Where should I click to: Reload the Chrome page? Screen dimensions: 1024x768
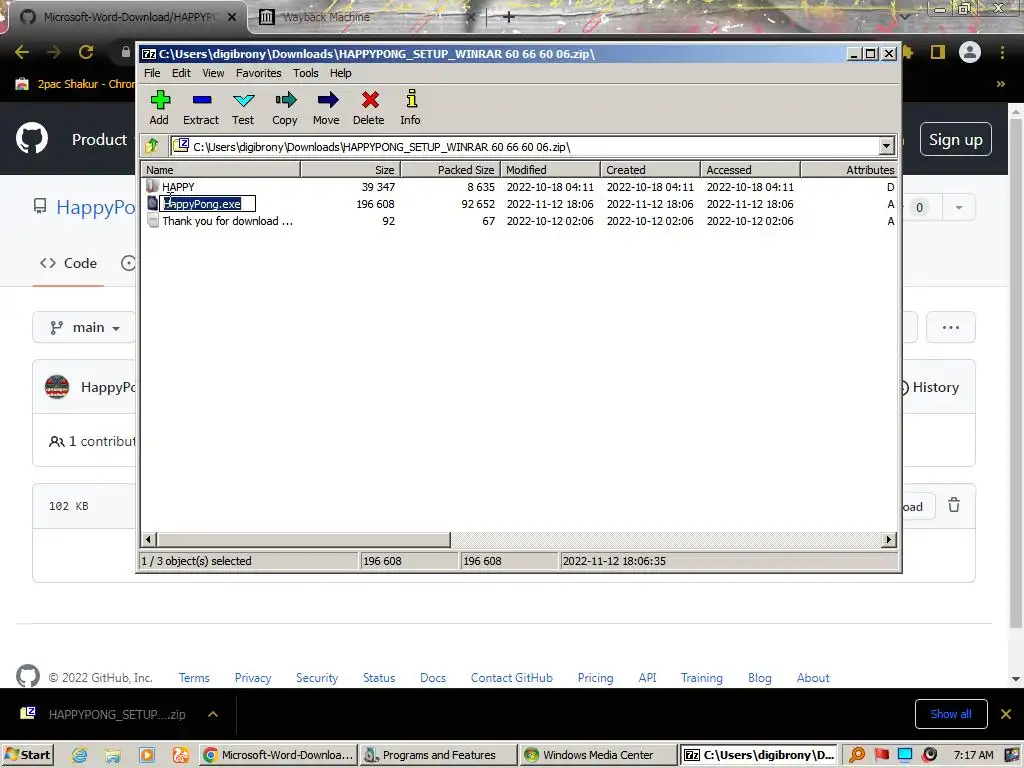[x=86, y=52]
